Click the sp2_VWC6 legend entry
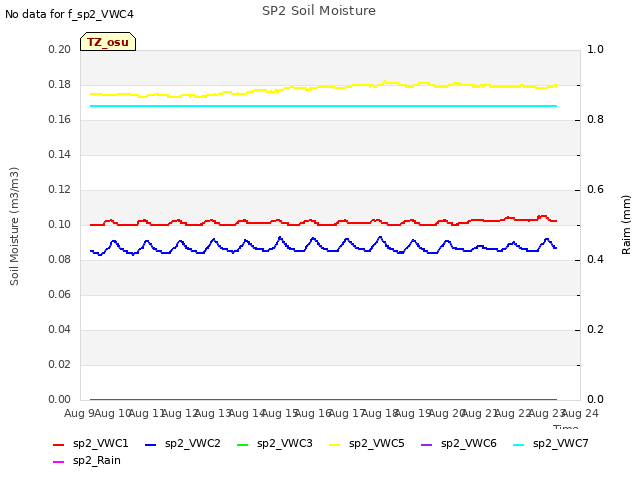The width and height of the screenshot is (640, 480). point(459,443)
